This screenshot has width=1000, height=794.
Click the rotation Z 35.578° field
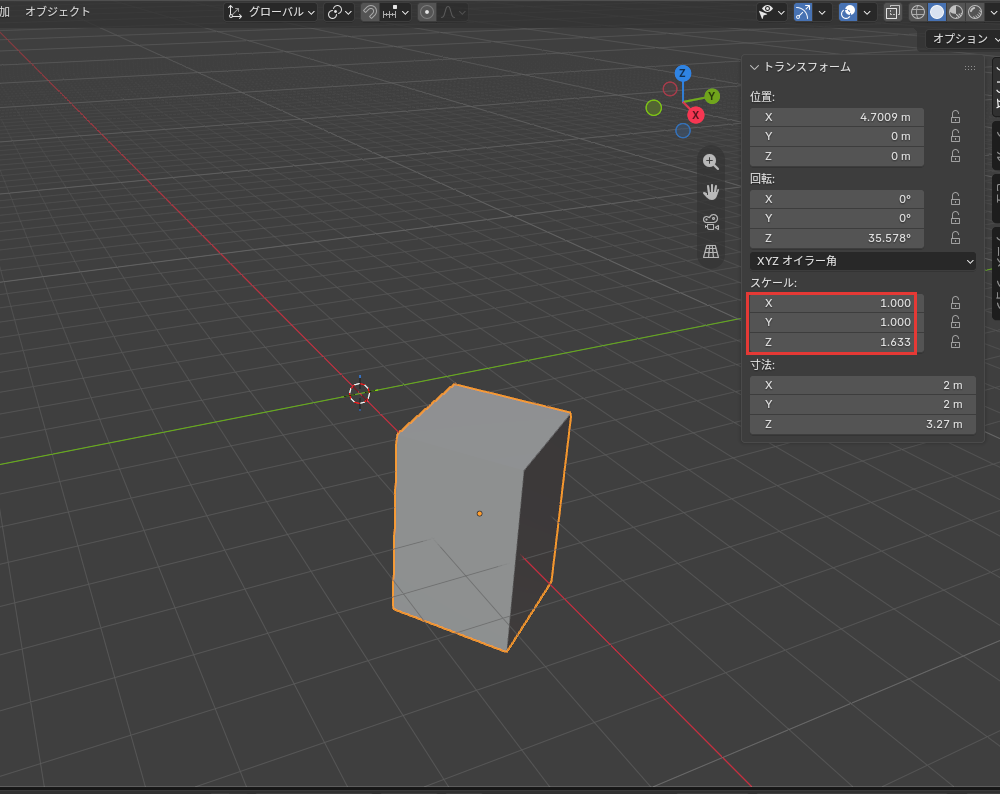[836, 238]
